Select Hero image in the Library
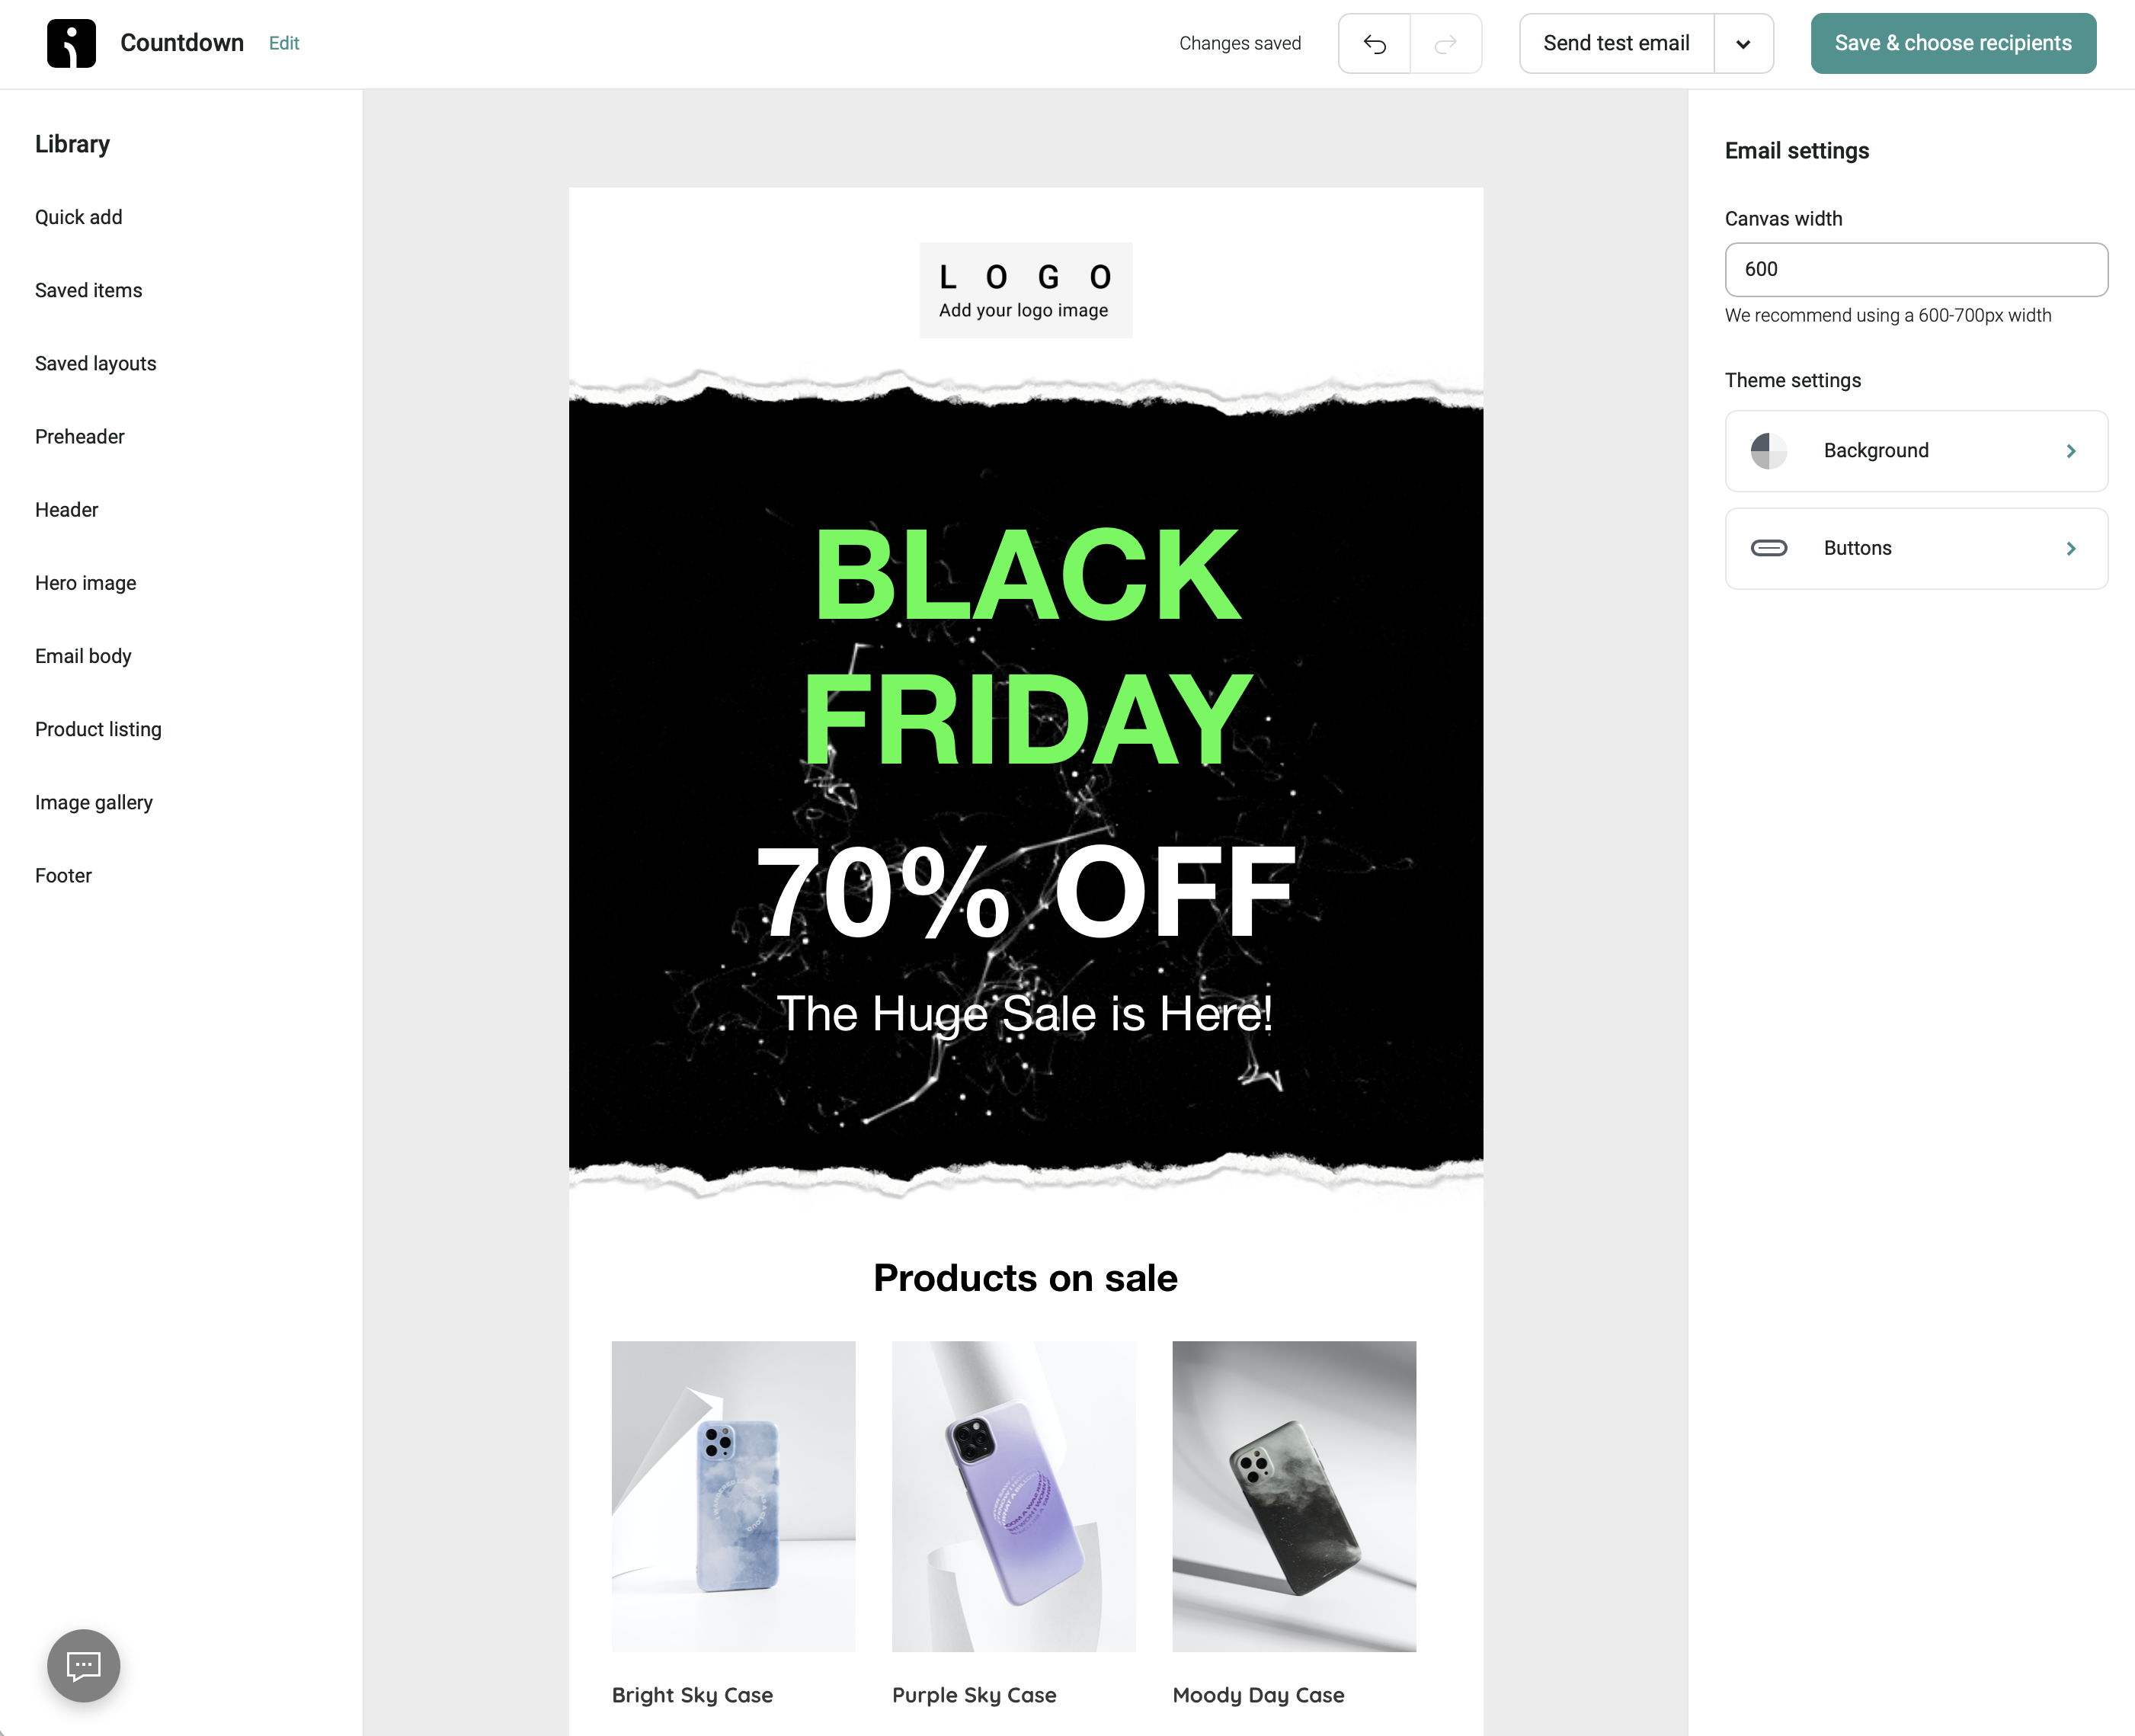Viewport: 2135px width, 1736px height. click(86, 583)
